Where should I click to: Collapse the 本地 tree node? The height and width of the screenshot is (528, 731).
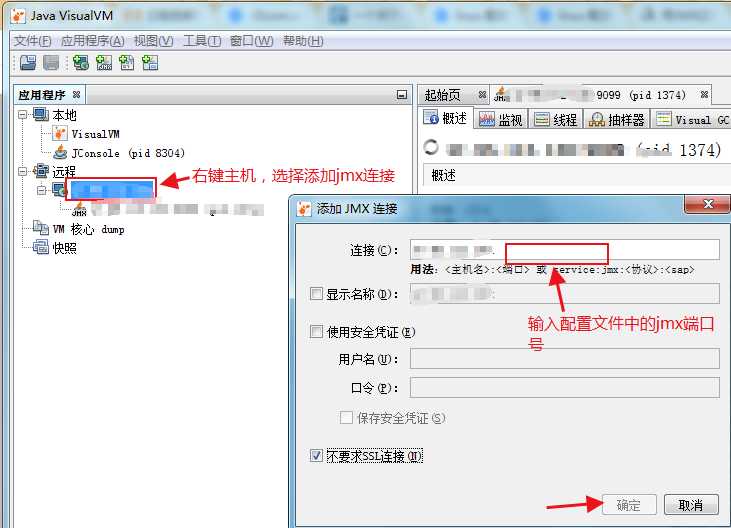point(22,114)
